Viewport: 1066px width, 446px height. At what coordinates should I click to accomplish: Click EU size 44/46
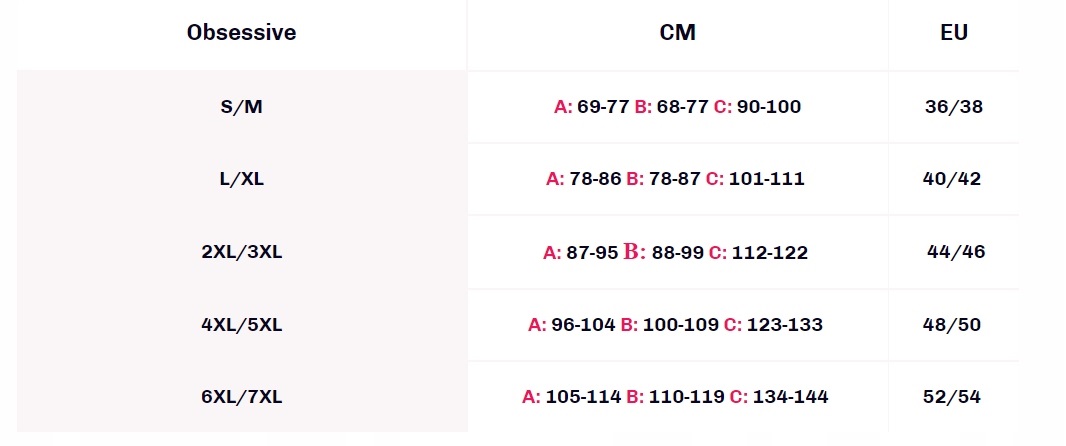[956, 252]
